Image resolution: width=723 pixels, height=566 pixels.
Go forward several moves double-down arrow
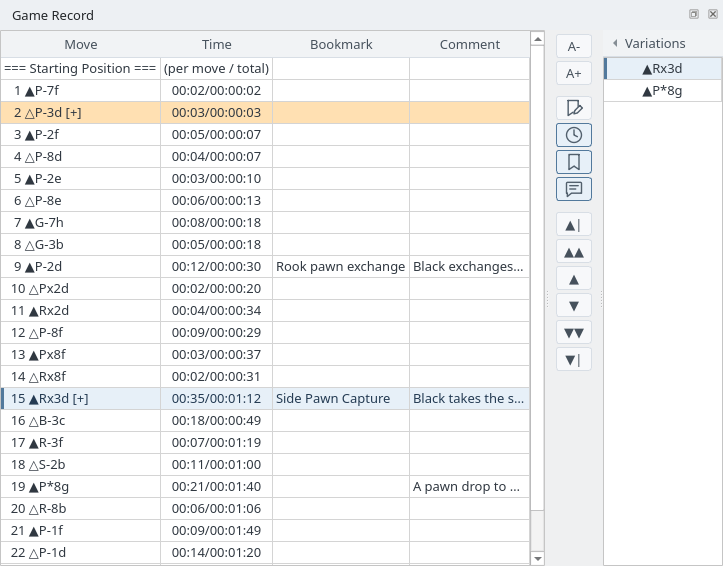pos(574,333)
